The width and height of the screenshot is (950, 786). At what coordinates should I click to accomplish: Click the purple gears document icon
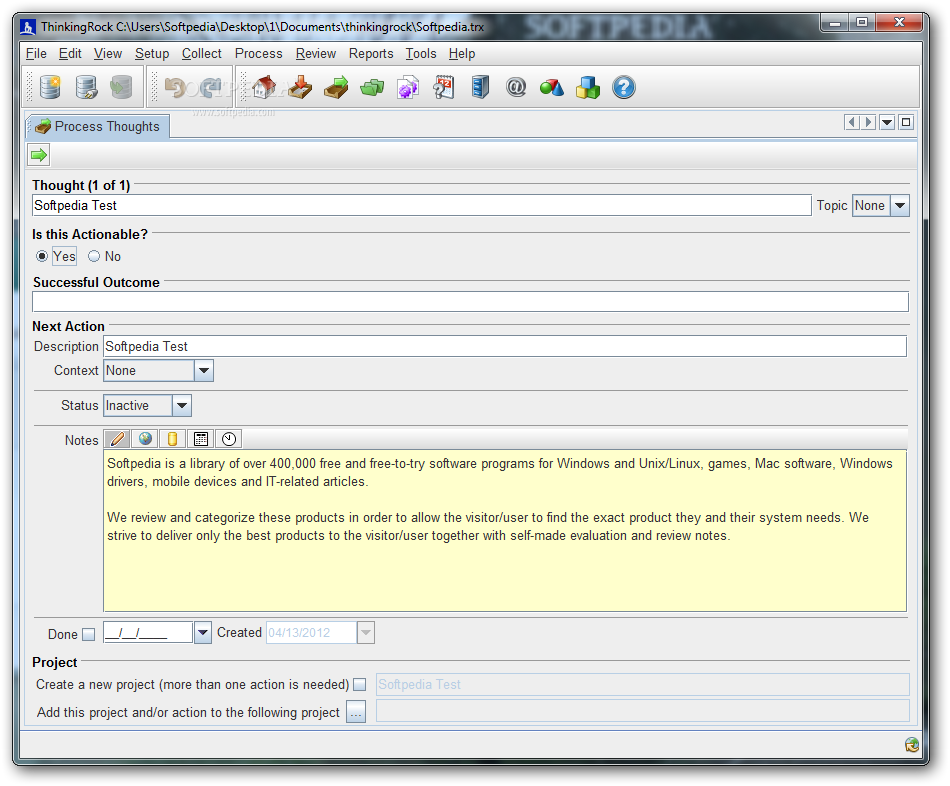tap(408, 87)
